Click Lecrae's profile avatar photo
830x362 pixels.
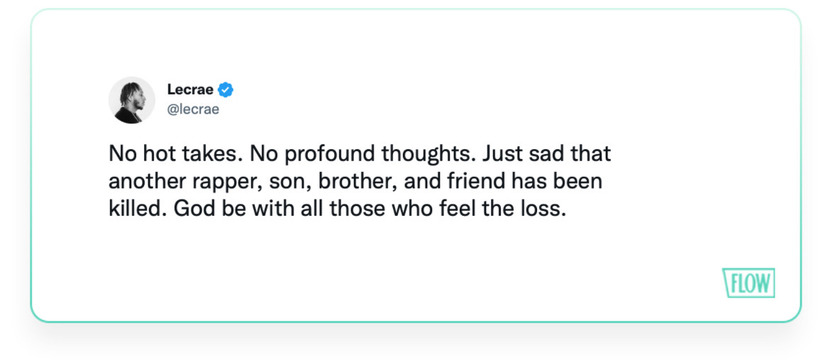[131, 100]
